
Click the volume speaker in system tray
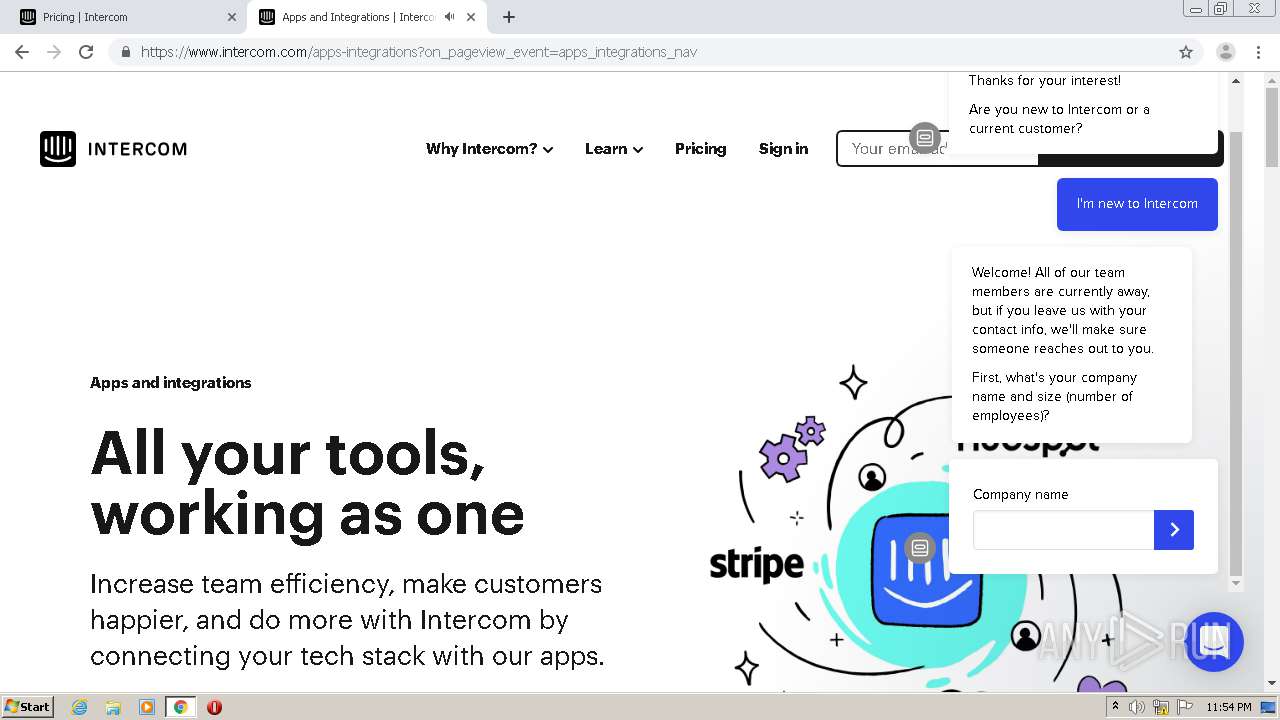(x=1137, y=707)
